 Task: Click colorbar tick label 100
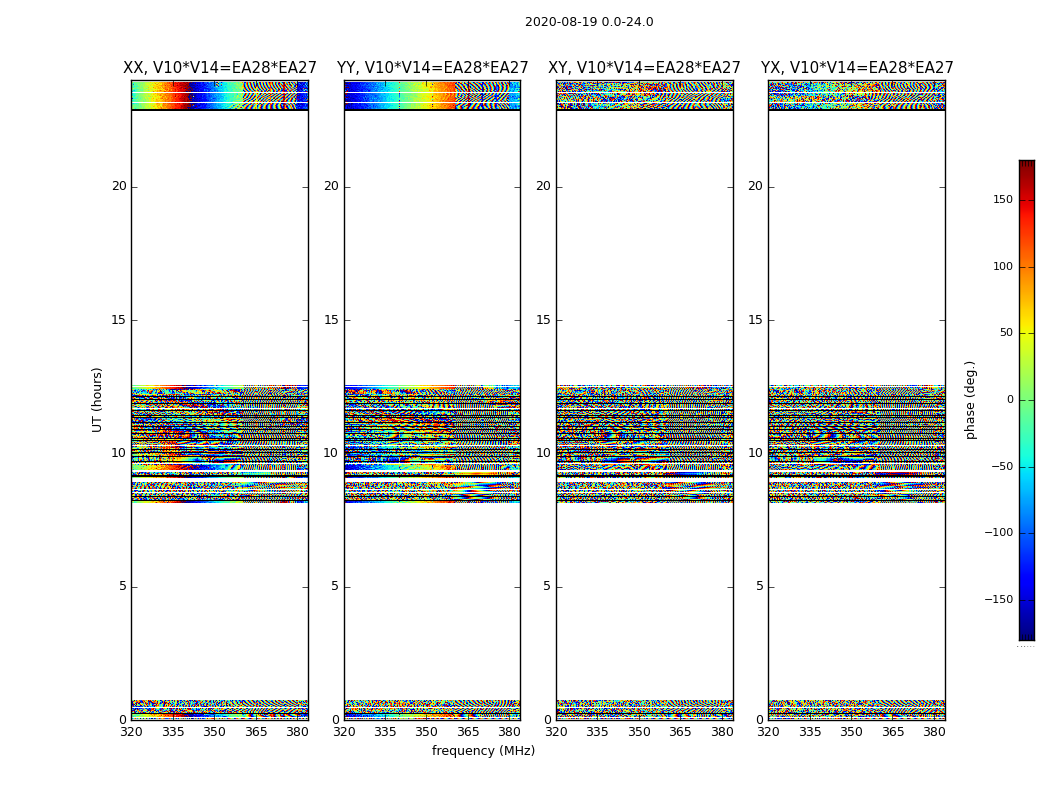pyautogui.click(x=1003, y=266)
